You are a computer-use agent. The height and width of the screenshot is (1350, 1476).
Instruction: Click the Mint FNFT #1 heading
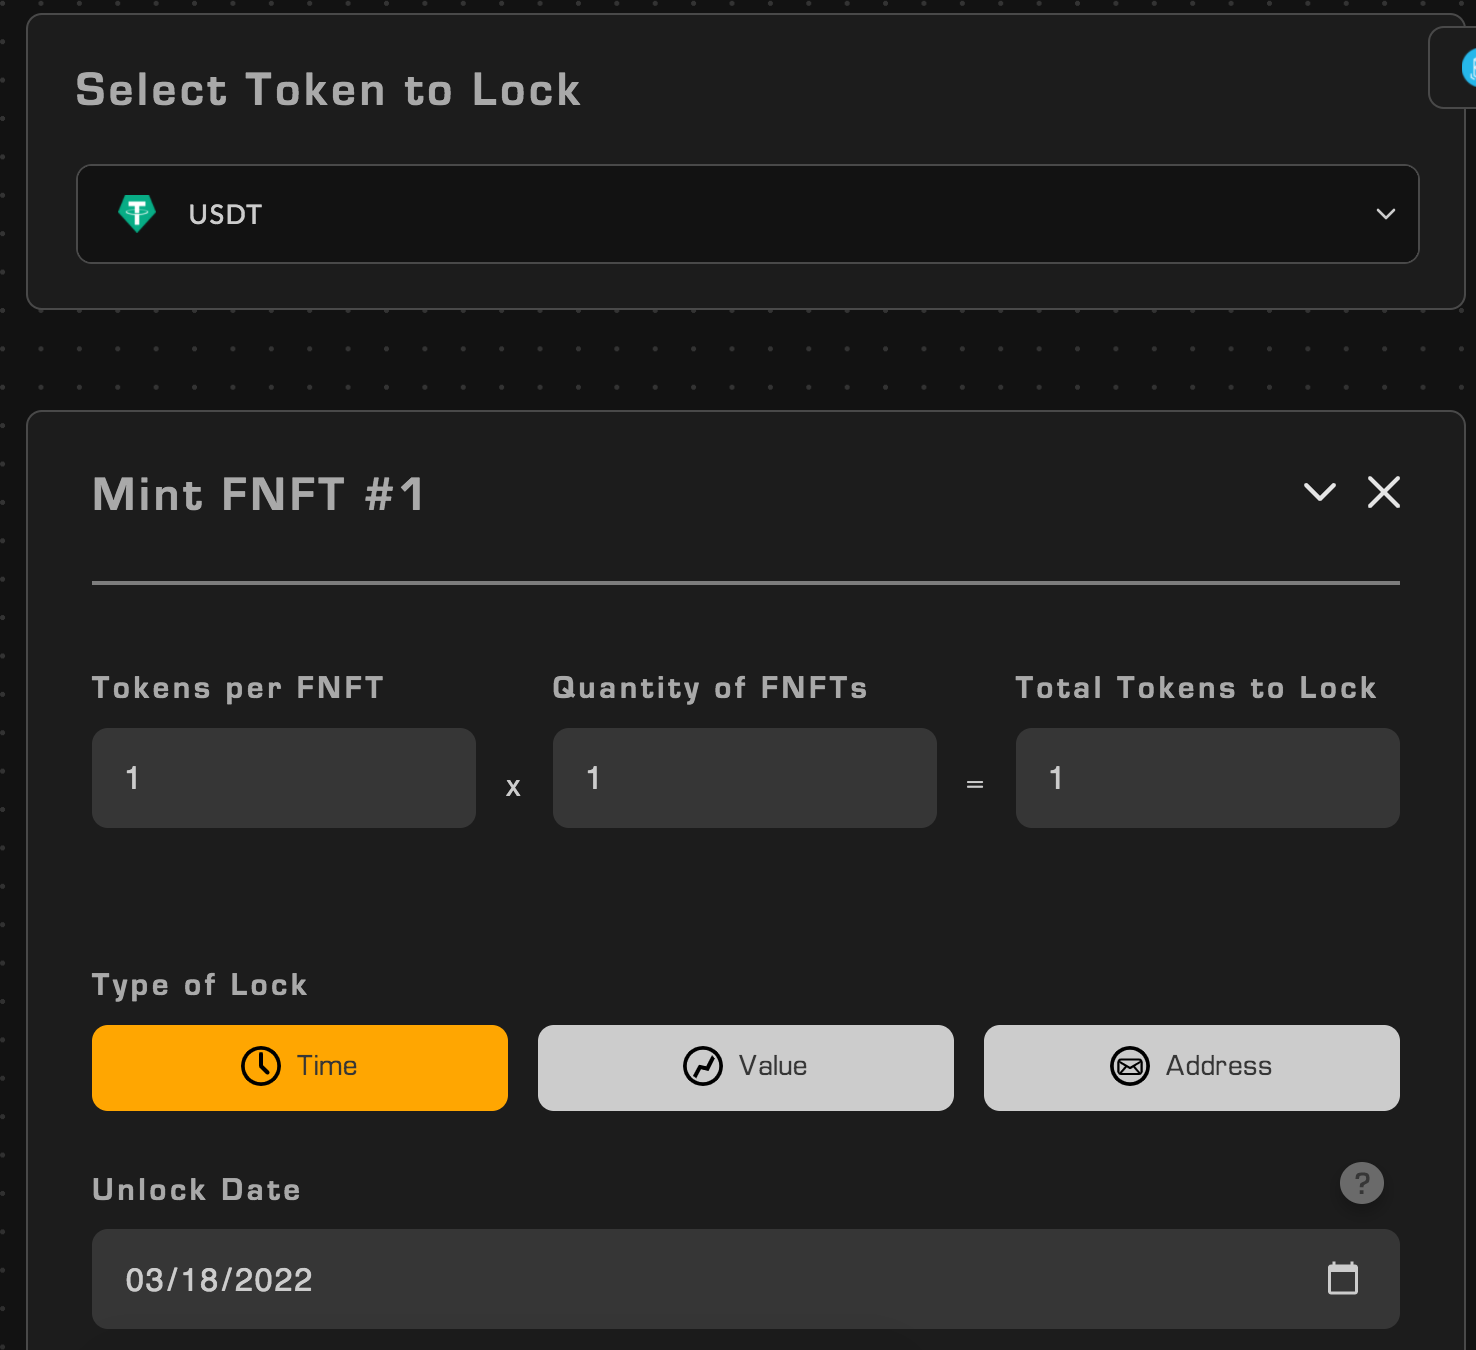258,494
